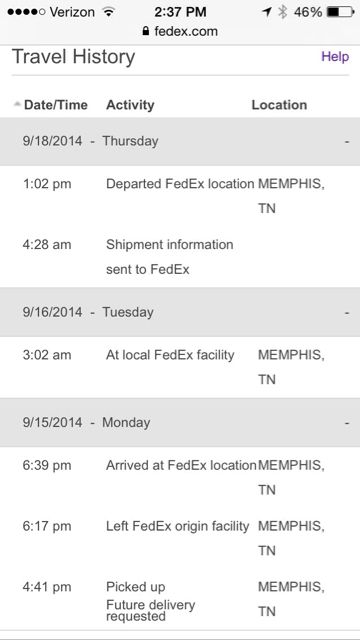This screenshot has height=640, width=360.
Task: Collapse the 9/16/2014 Tuesday section
Action: [x=347, y=313]
